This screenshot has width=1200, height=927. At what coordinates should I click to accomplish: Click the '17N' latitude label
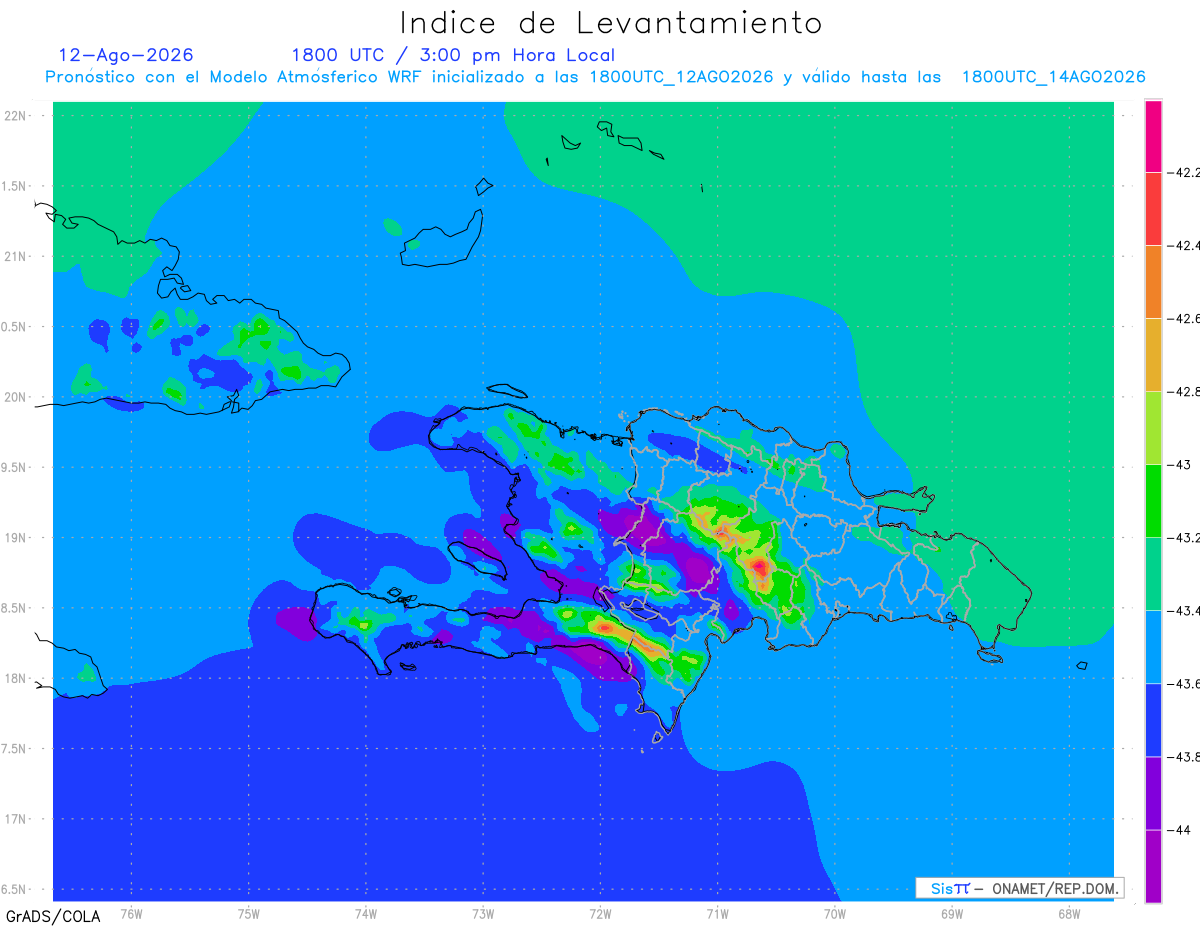point(16,820)
